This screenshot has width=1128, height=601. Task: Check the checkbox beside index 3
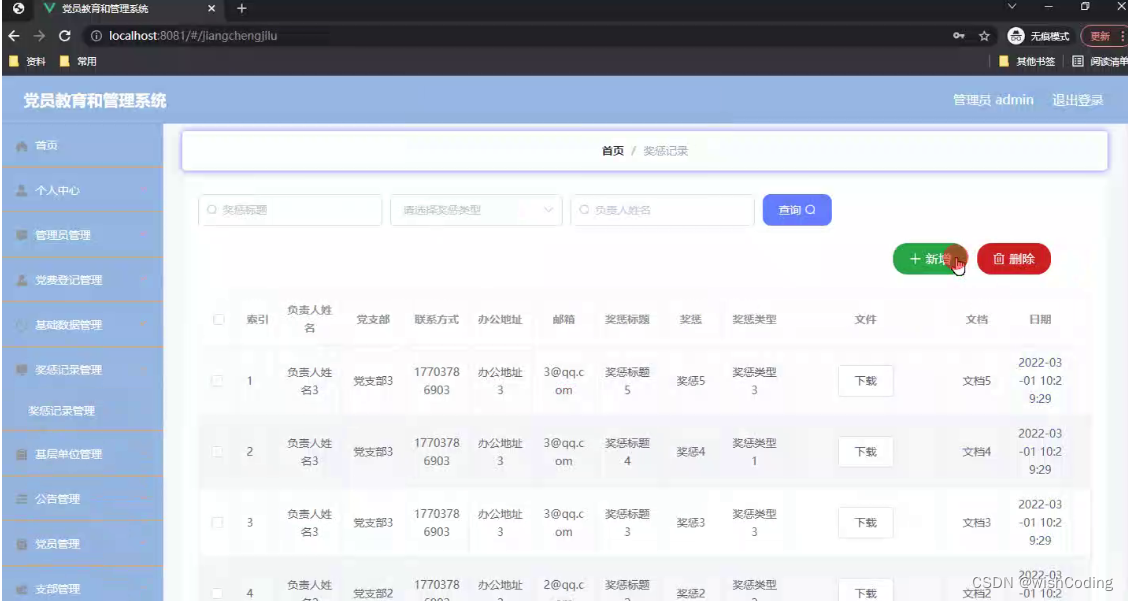(217, 522)
